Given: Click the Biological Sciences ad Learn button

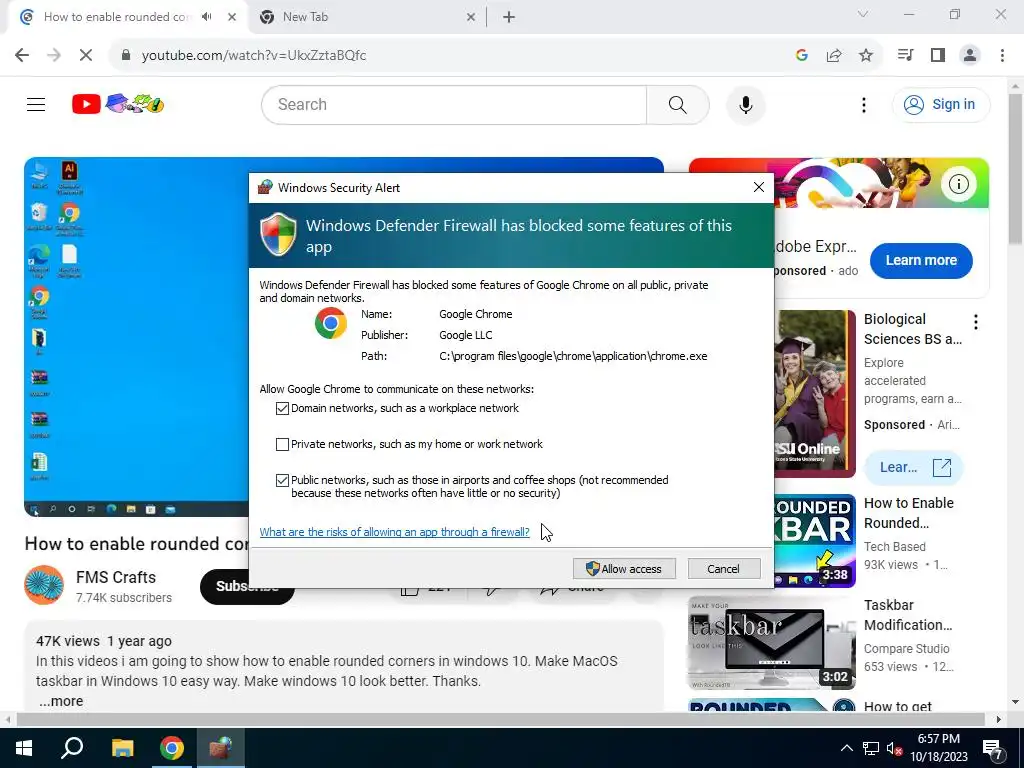Looking at the screenshot, I should click(913, 468).
